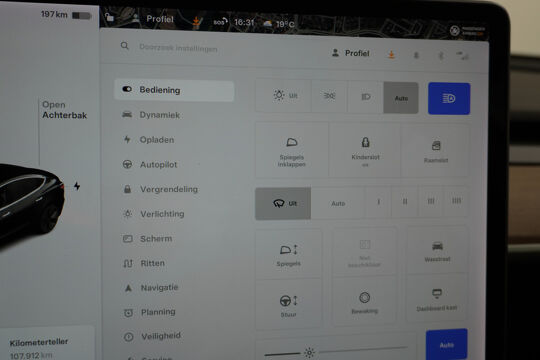This screenshot has height=360, width=540.
Task: Open the Profiel menu in settings header
Action: [x=351, y=53]
